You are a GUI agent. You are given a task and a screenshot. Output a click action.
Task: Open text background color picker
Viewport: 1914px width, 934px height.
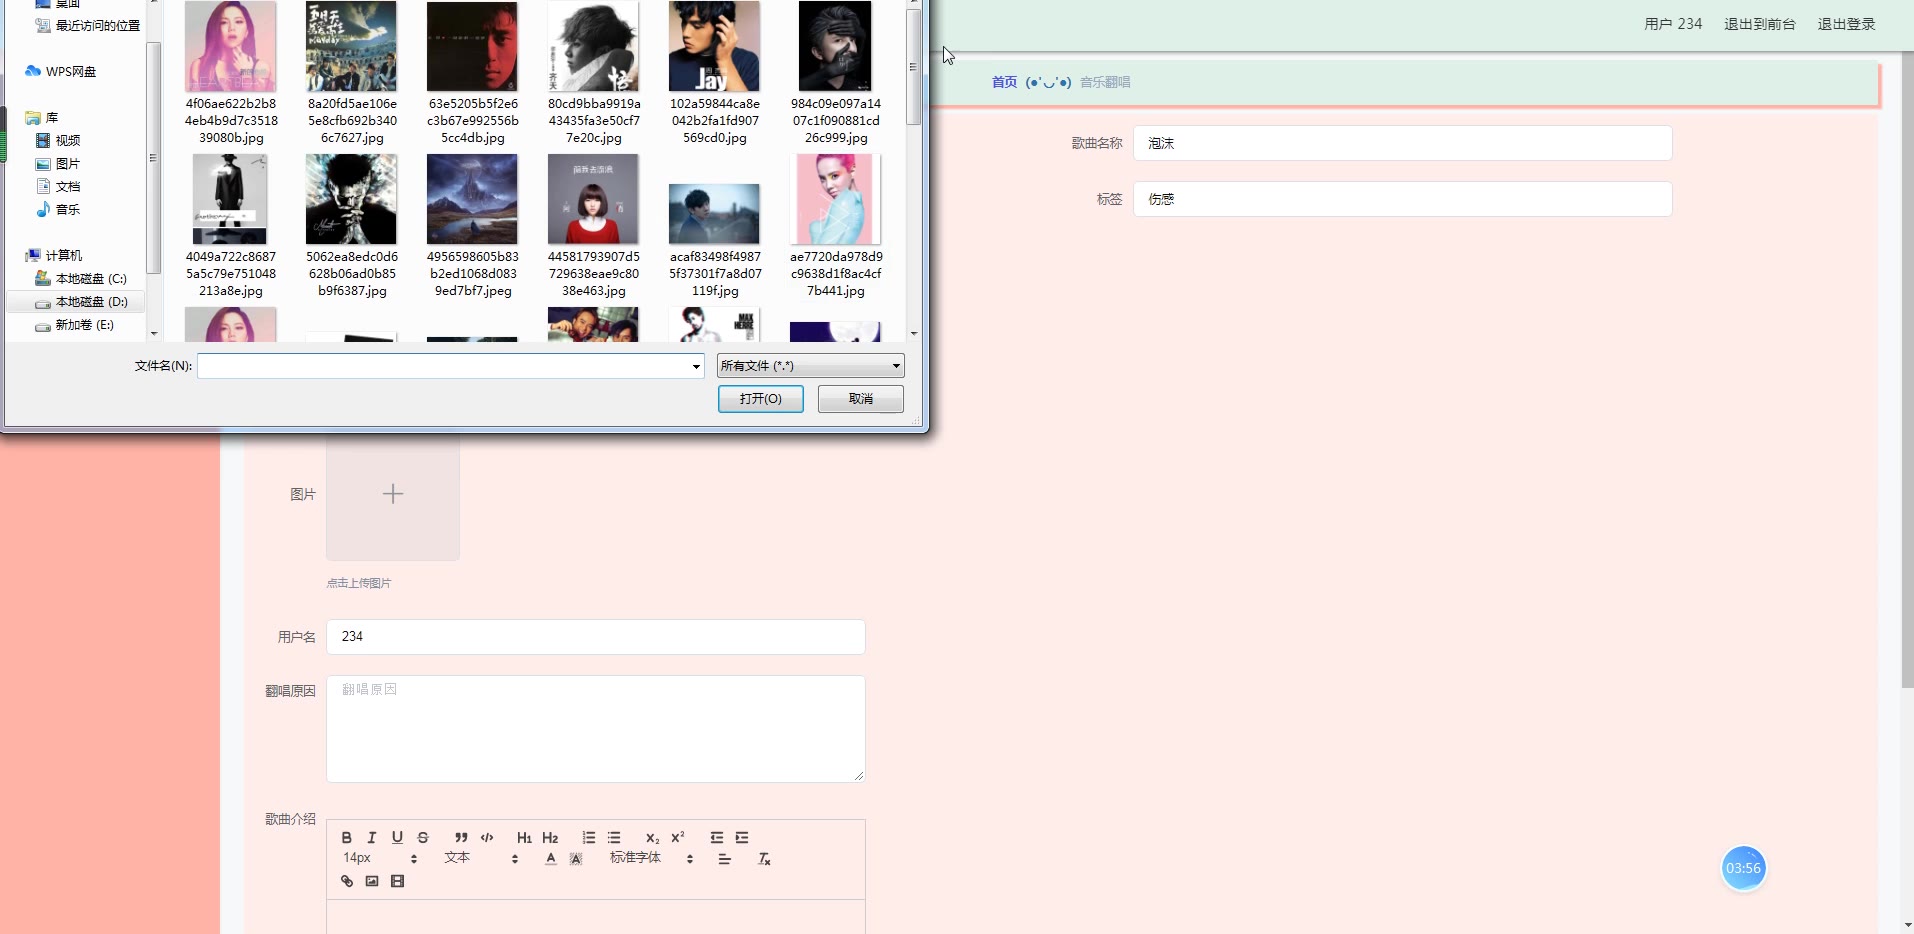pyautogui.click(x=576, y=859)
